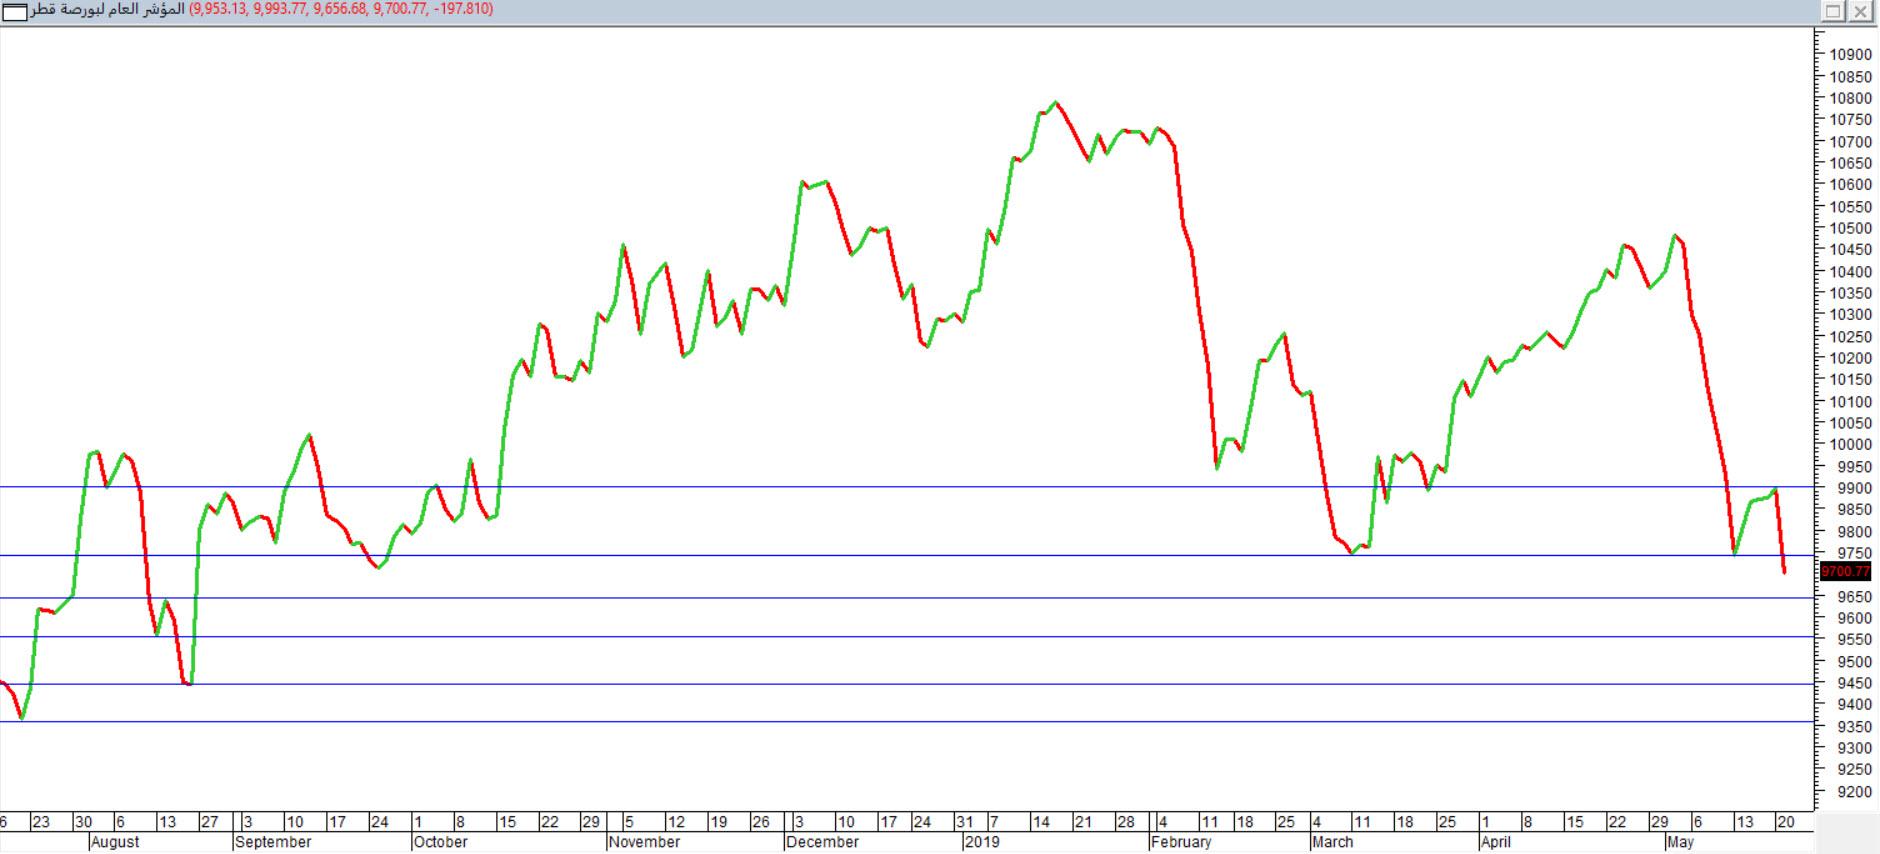
Task: Maximize the chart window
Action: coord(1833,11)
